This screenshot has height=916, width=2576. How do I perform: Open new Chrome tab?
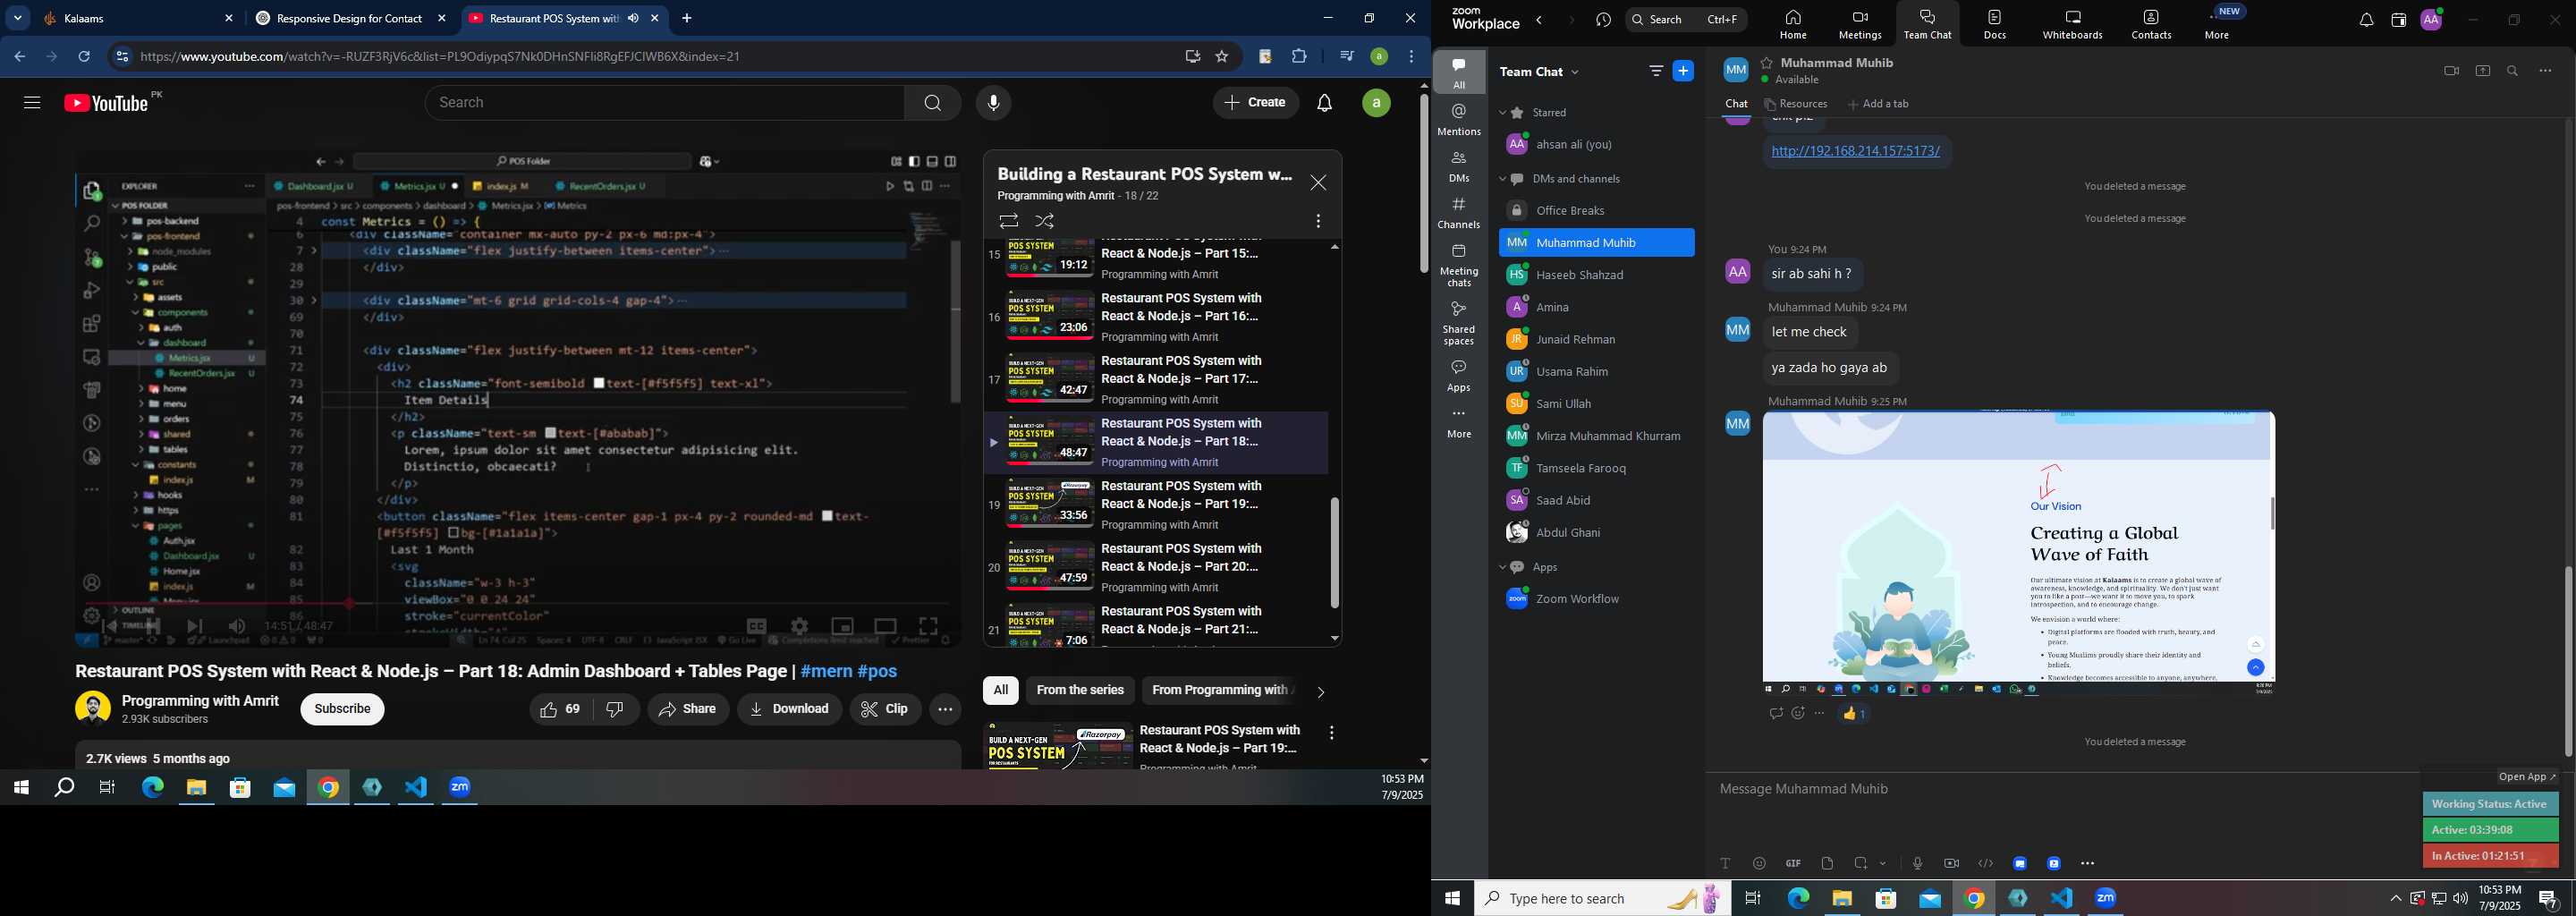[x=687, y=18]
